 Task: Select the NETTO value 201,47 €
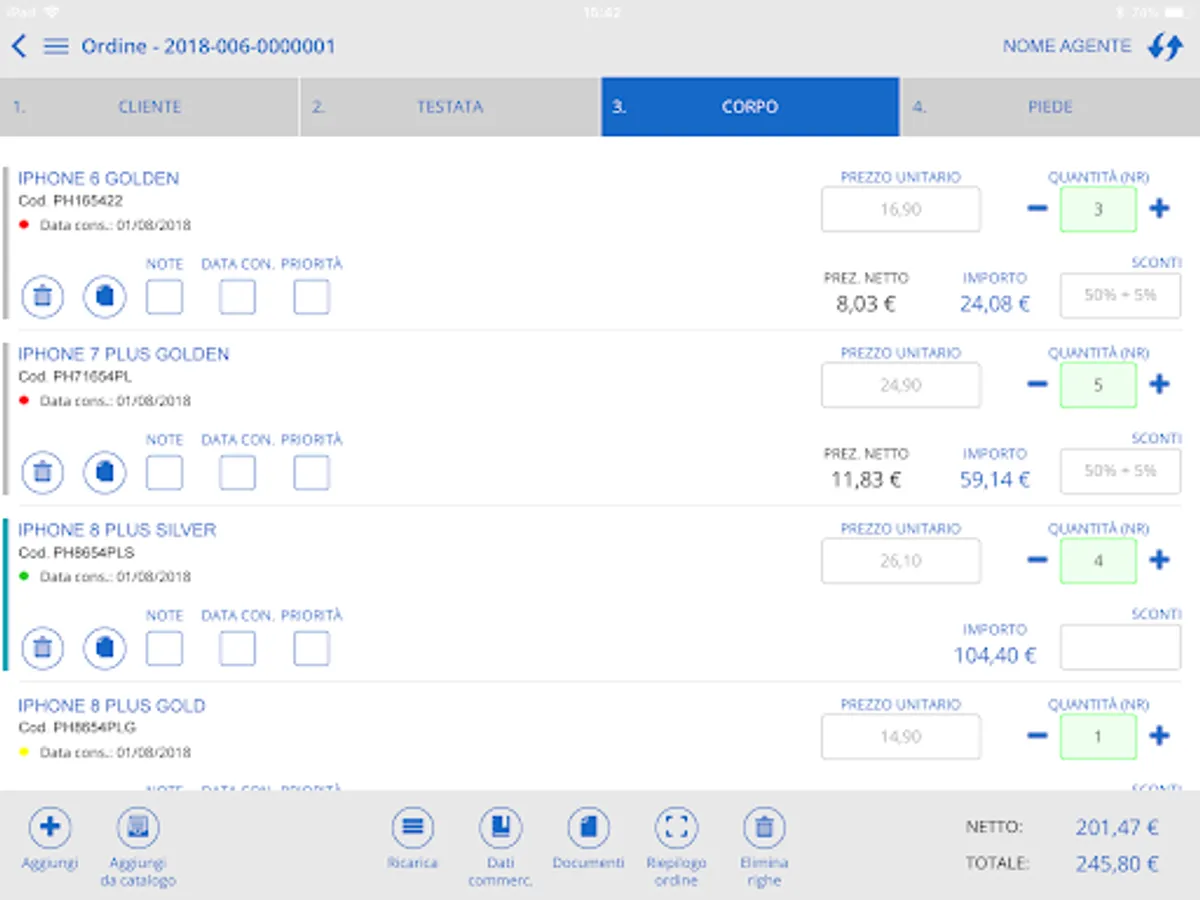[x=1117, y=827]
